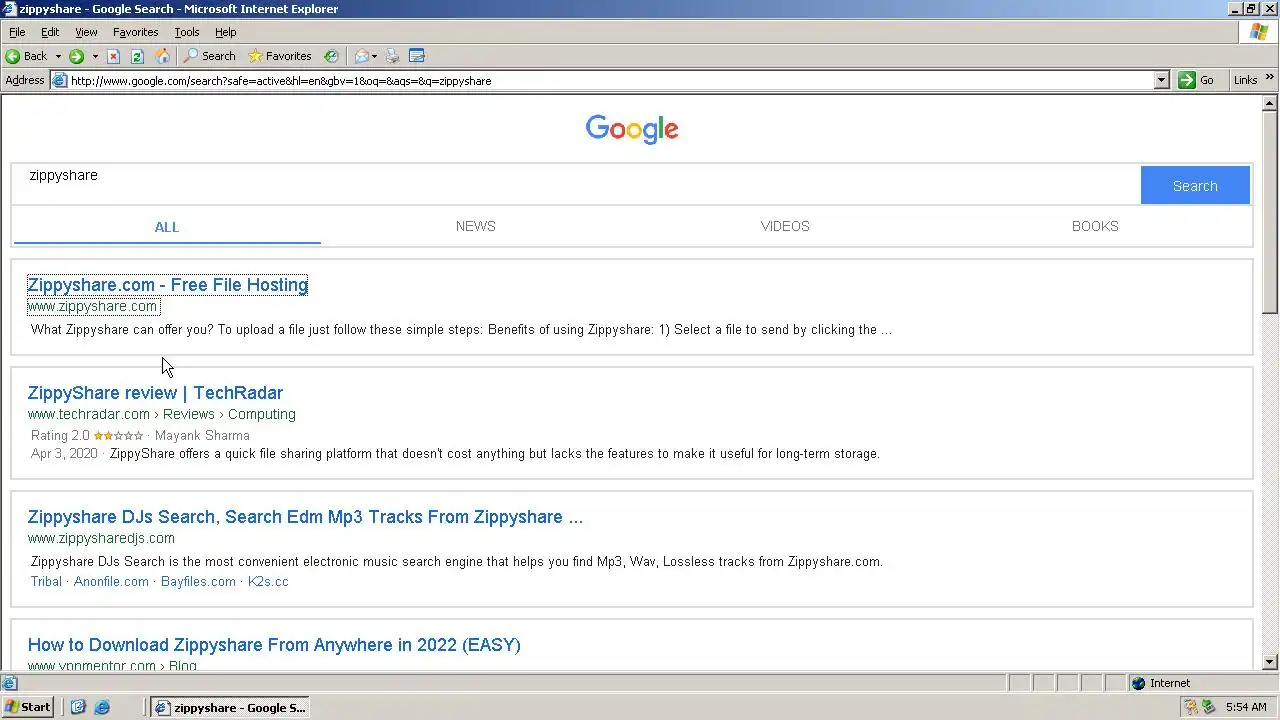This screenshot has height=720, width=1280.
Task: Expand the address bar dropdown list
Action: click(x=1161, y=80)
